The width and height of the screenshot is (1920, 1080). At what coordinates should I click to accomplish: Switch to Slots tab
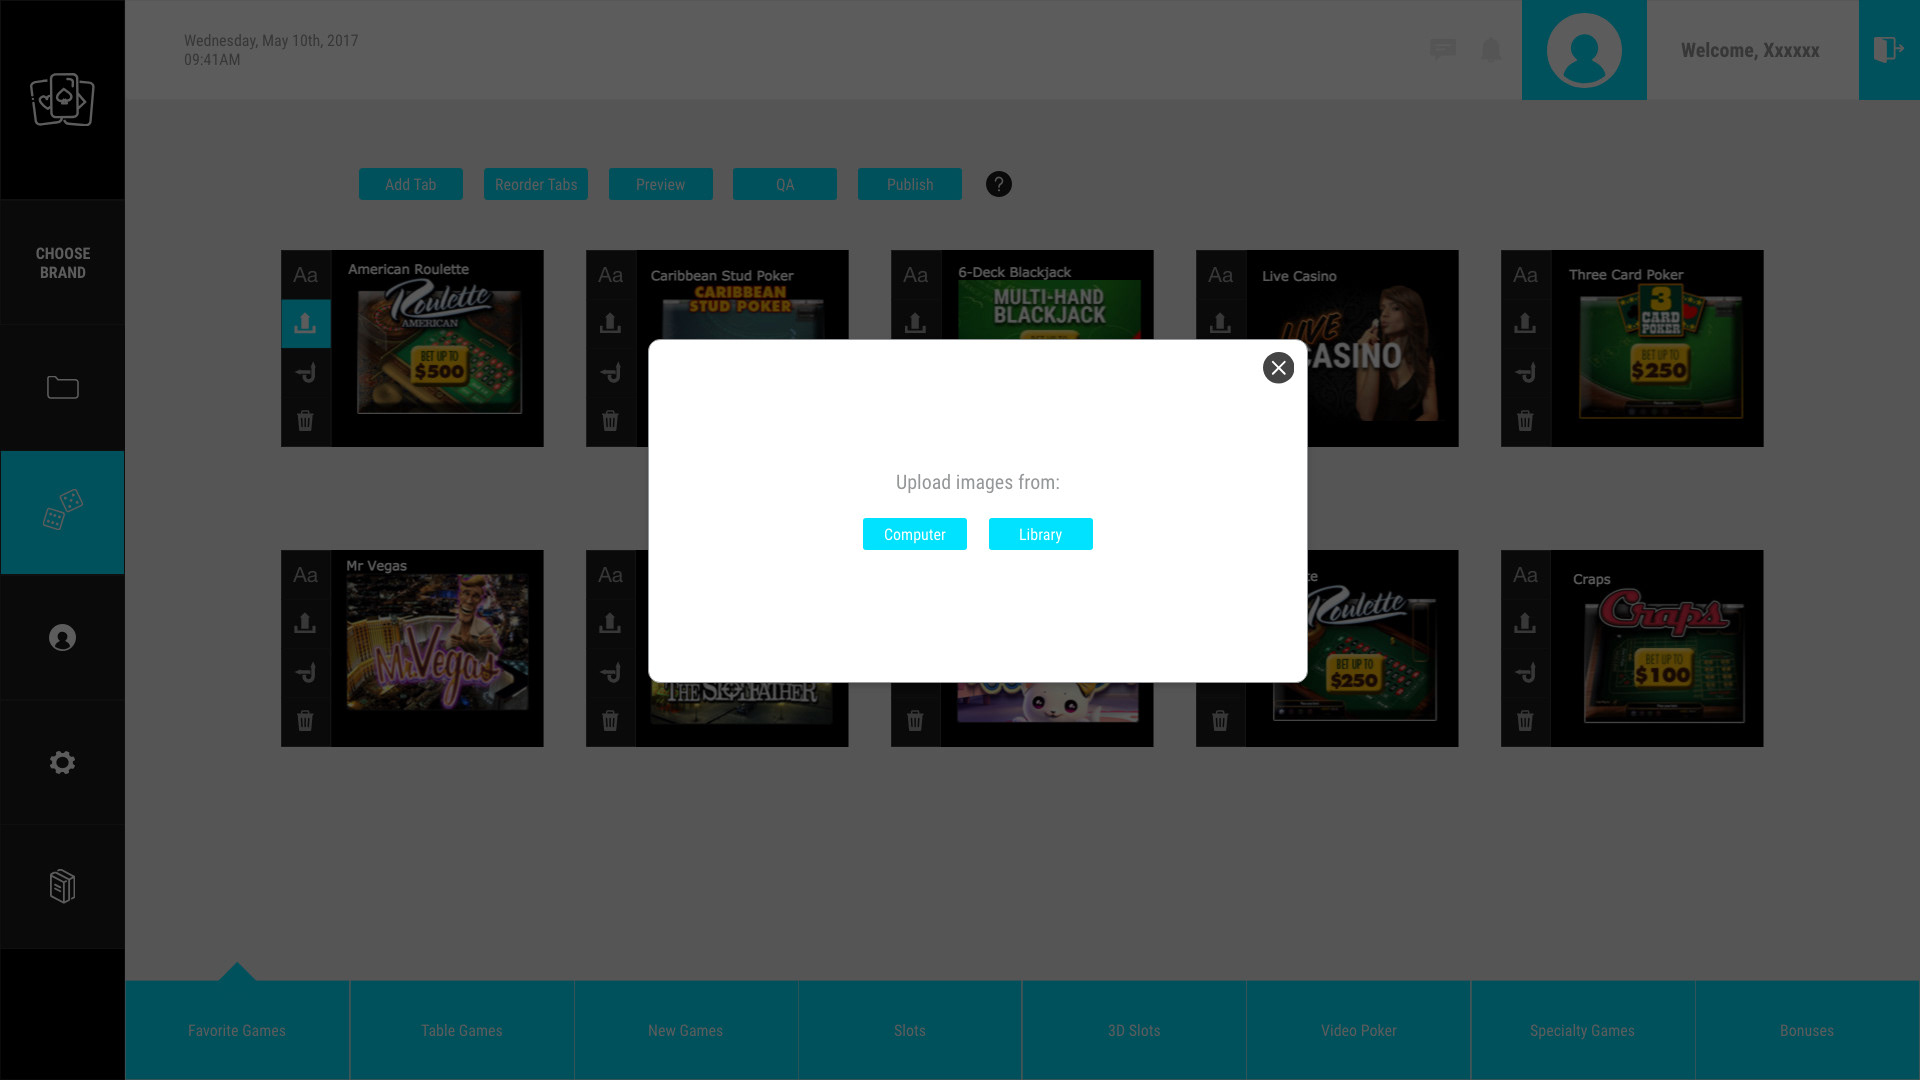tap(910, 1030)
